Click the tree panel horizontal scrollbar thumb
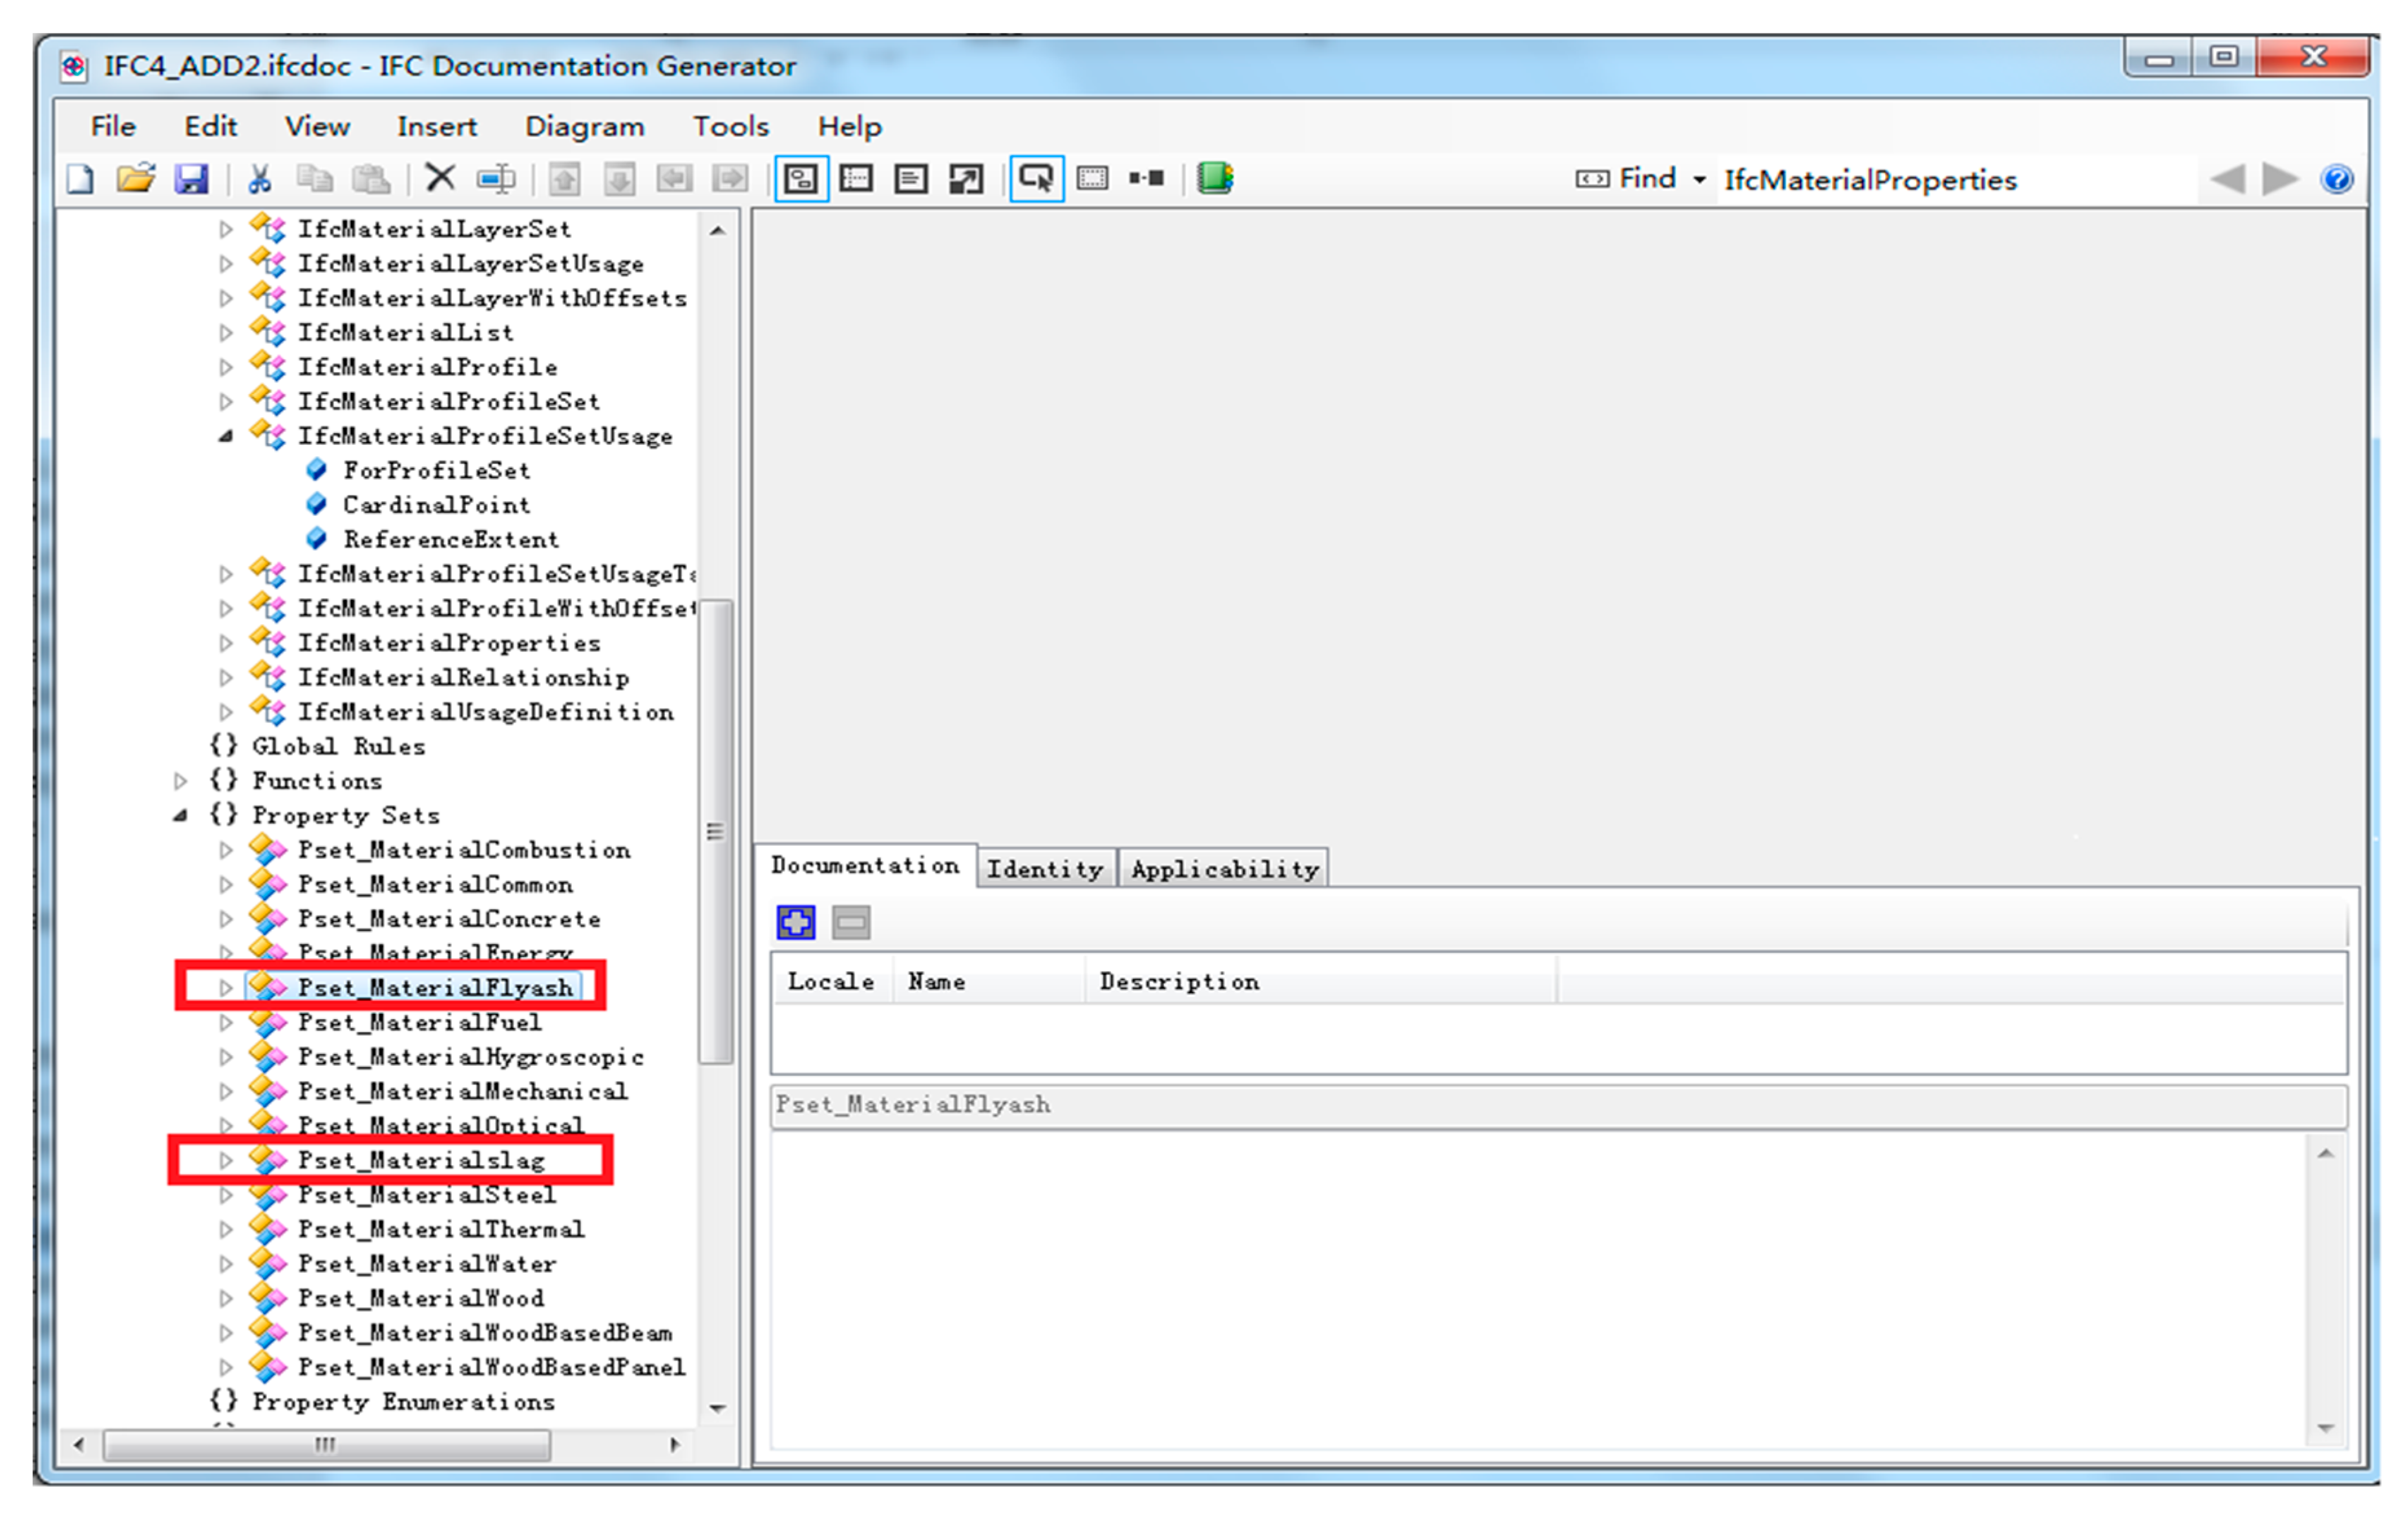The width and height of the screenshot is (2408, 1523). click(326, 1445)
